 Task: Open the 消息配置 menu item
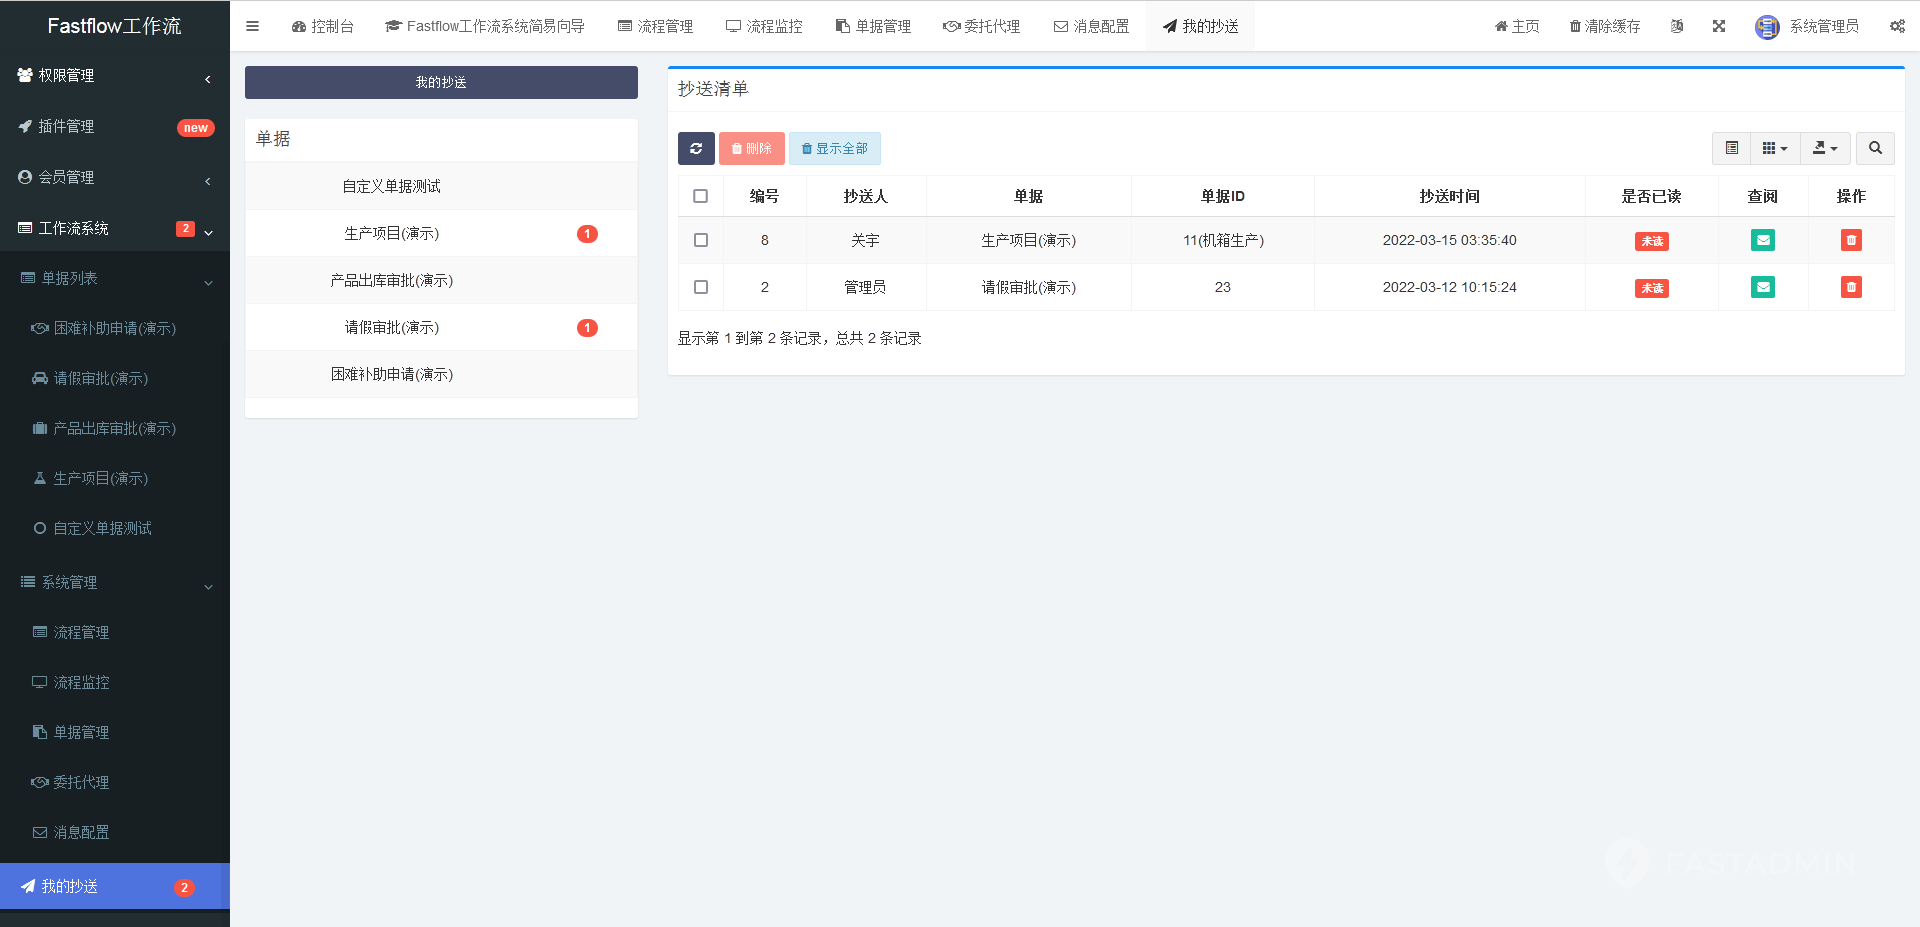1091,26
